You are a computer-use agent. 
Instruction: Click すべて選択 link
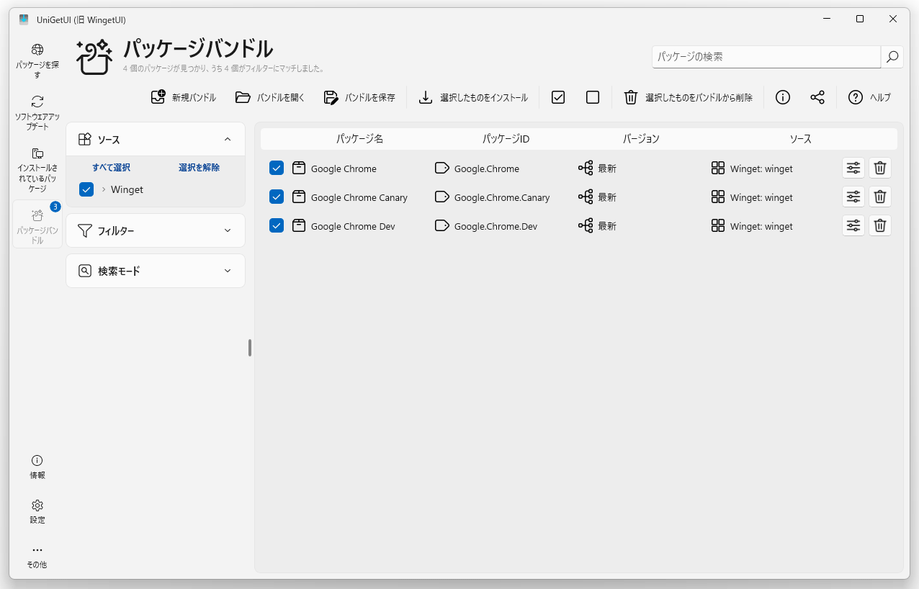(111, 168)
